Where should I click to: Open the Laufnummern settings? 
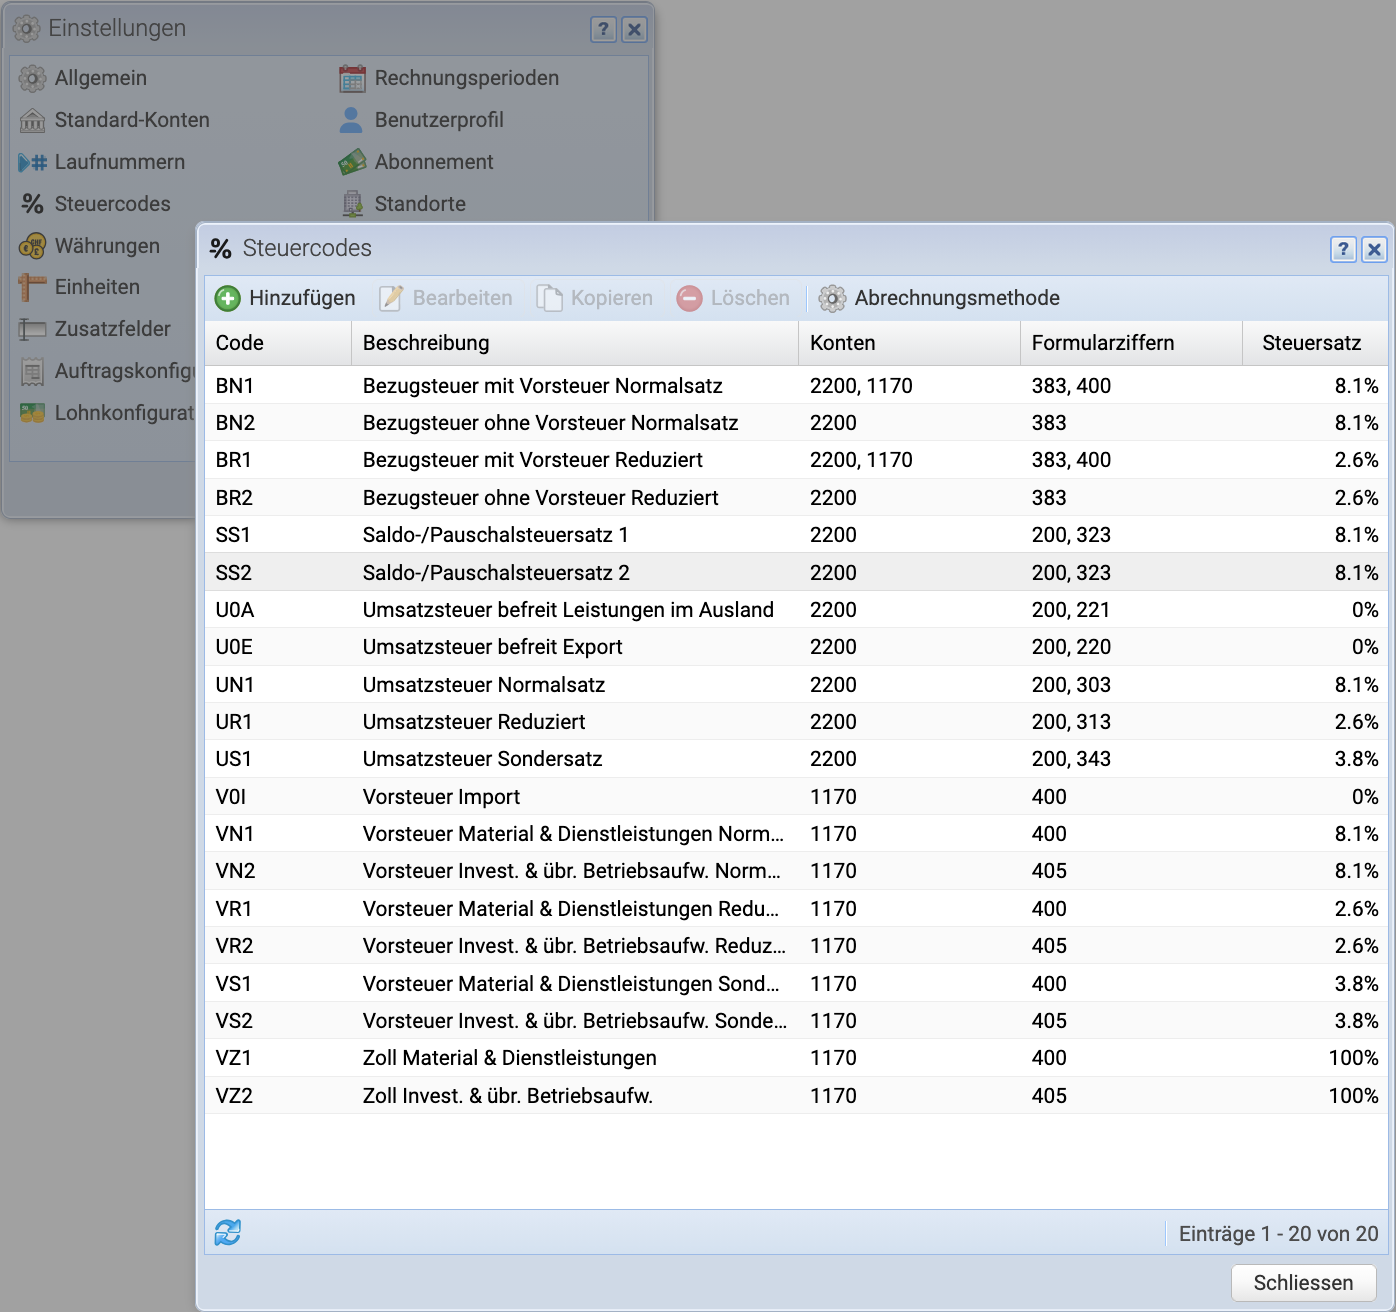tap(119, 162)
